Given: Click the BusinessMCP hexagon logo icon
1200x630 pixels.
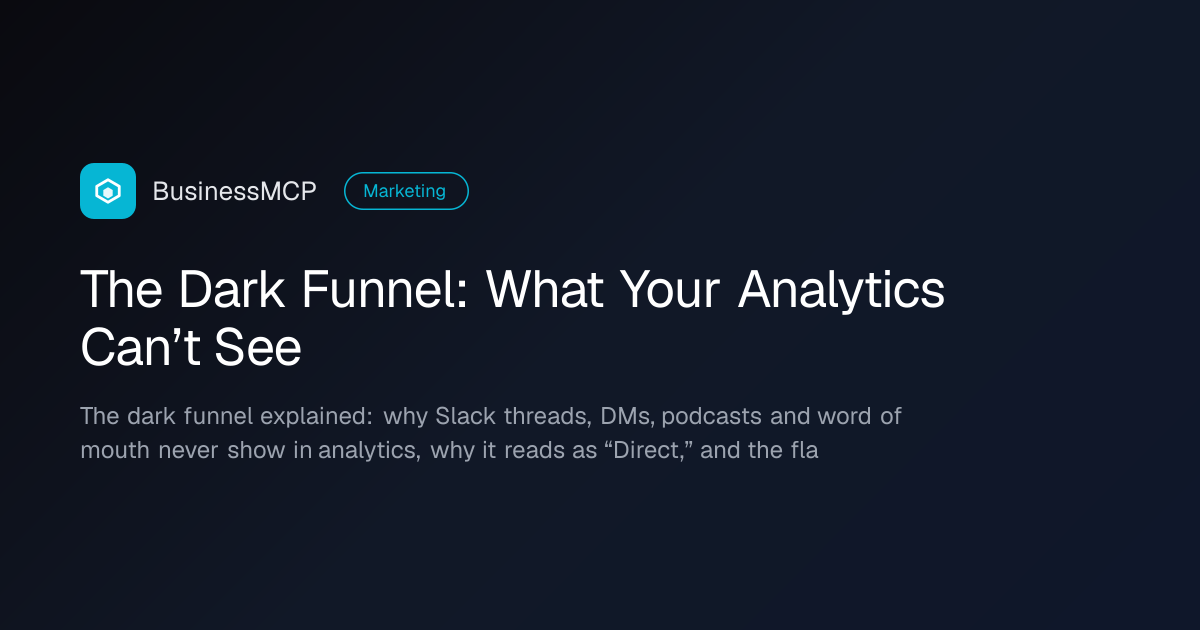Looking at the screenshot, I should [108, 191].
